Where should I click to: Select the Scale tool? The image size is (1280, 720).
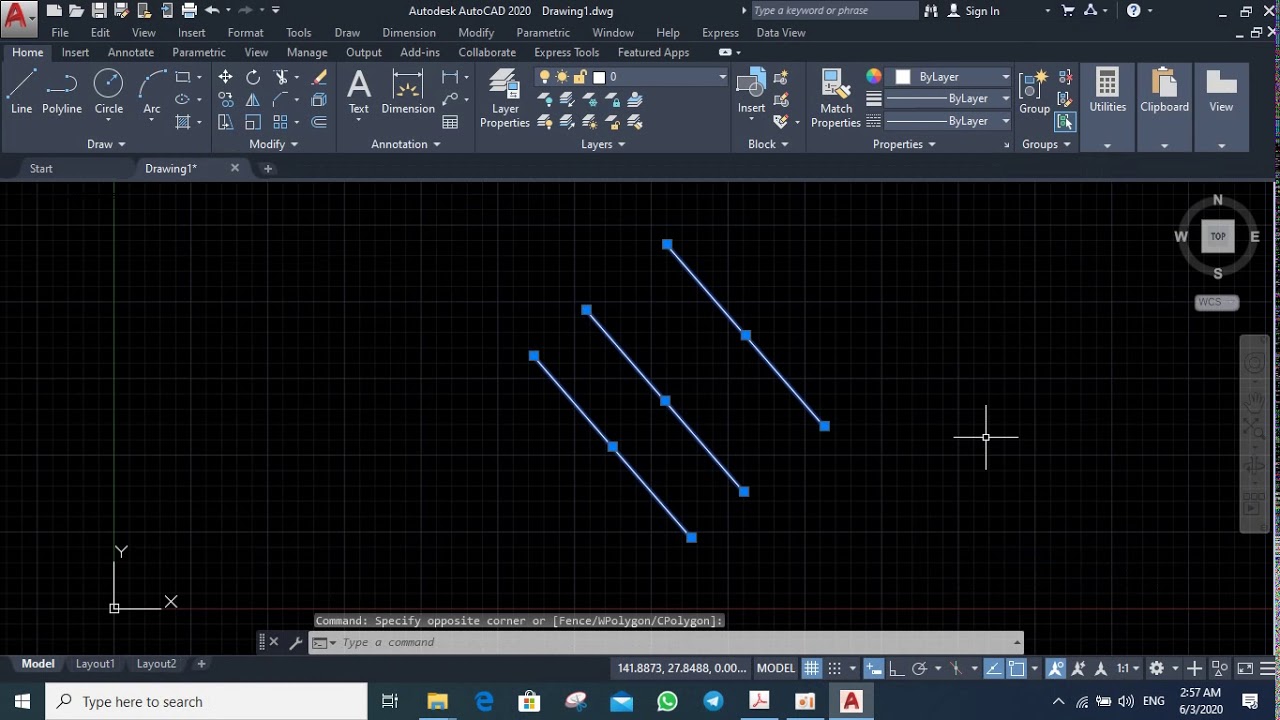pos(253,122)
